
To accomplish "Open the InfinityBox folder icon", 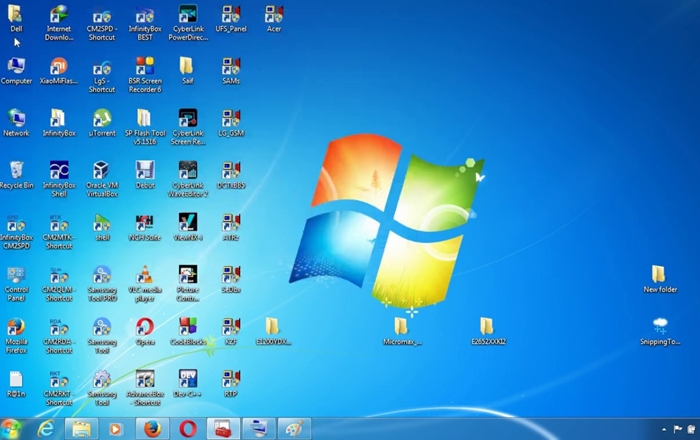I will click(58, 123).
